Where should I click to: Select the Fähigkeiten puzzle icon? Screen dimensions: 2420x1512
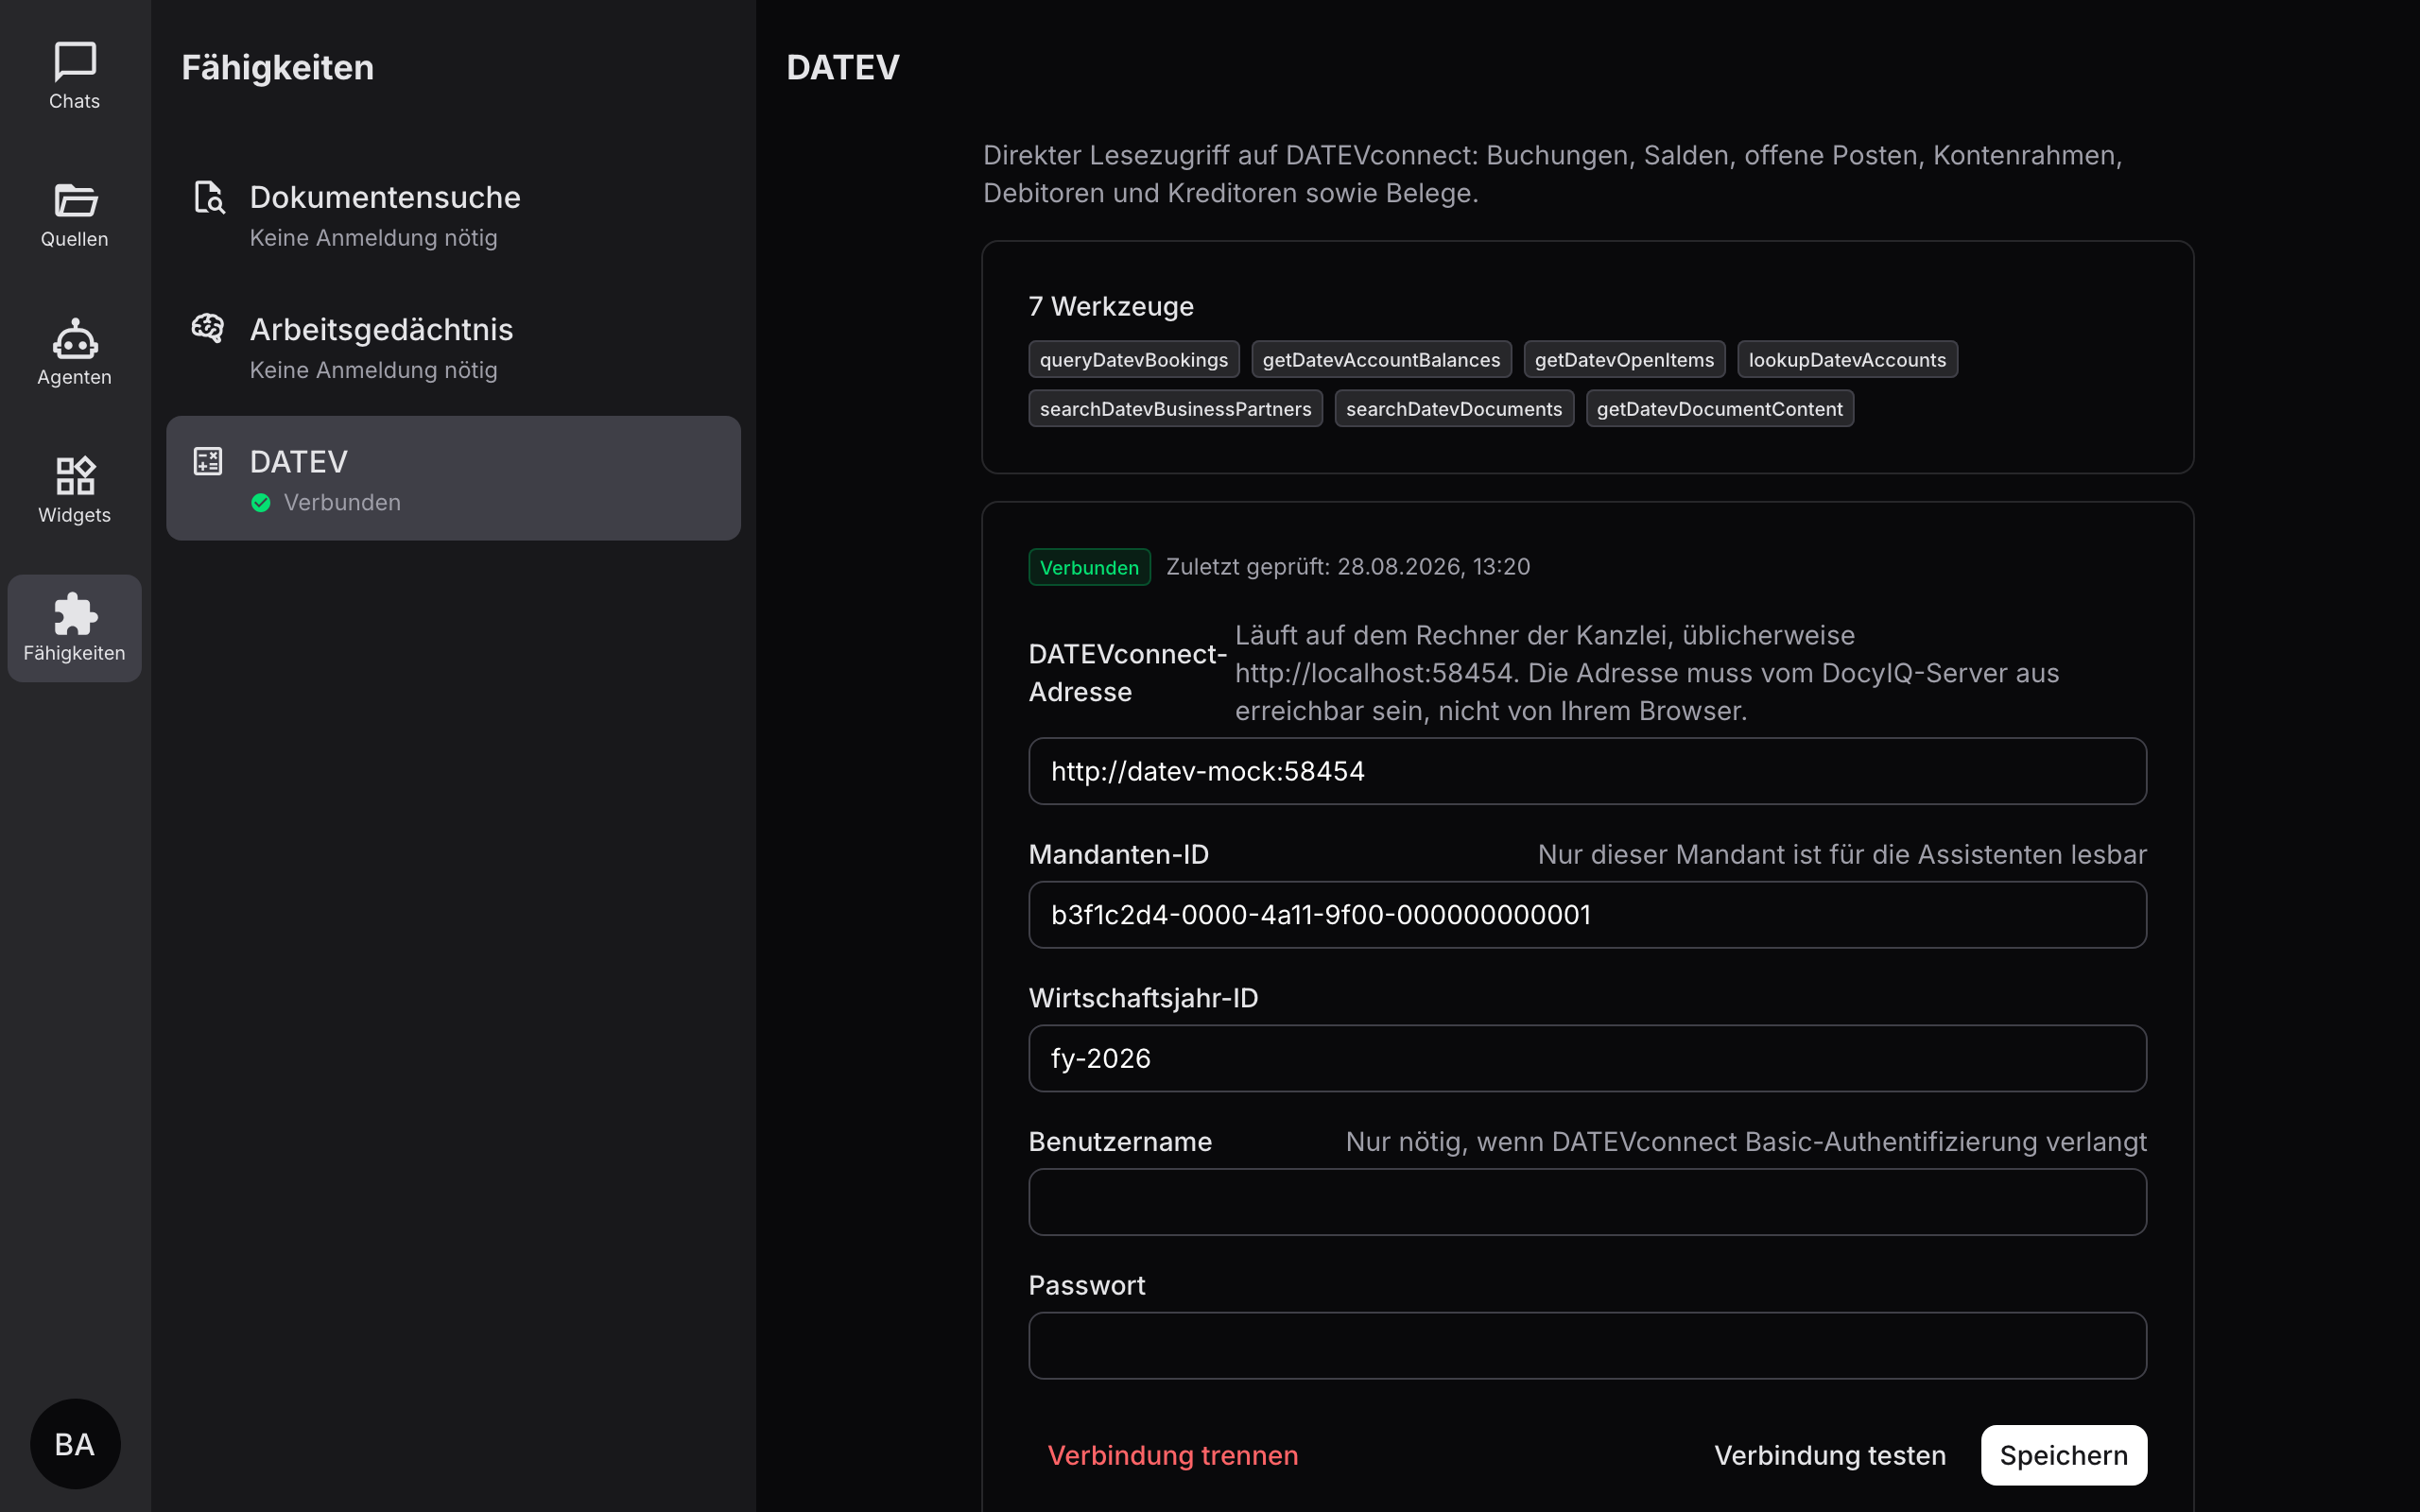75,614
